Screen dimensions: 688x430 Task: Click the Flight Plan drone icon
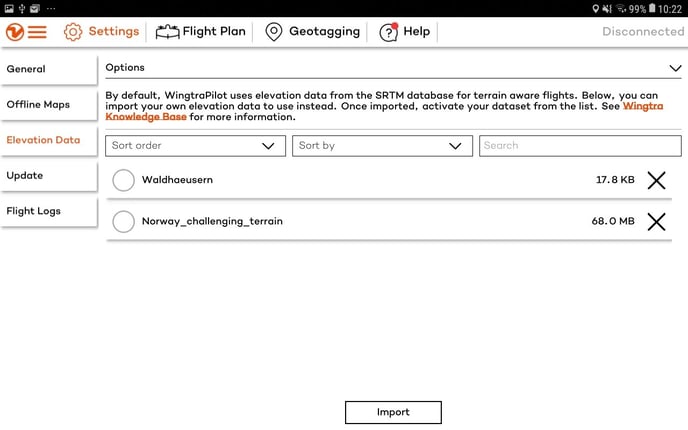point(167,32)
